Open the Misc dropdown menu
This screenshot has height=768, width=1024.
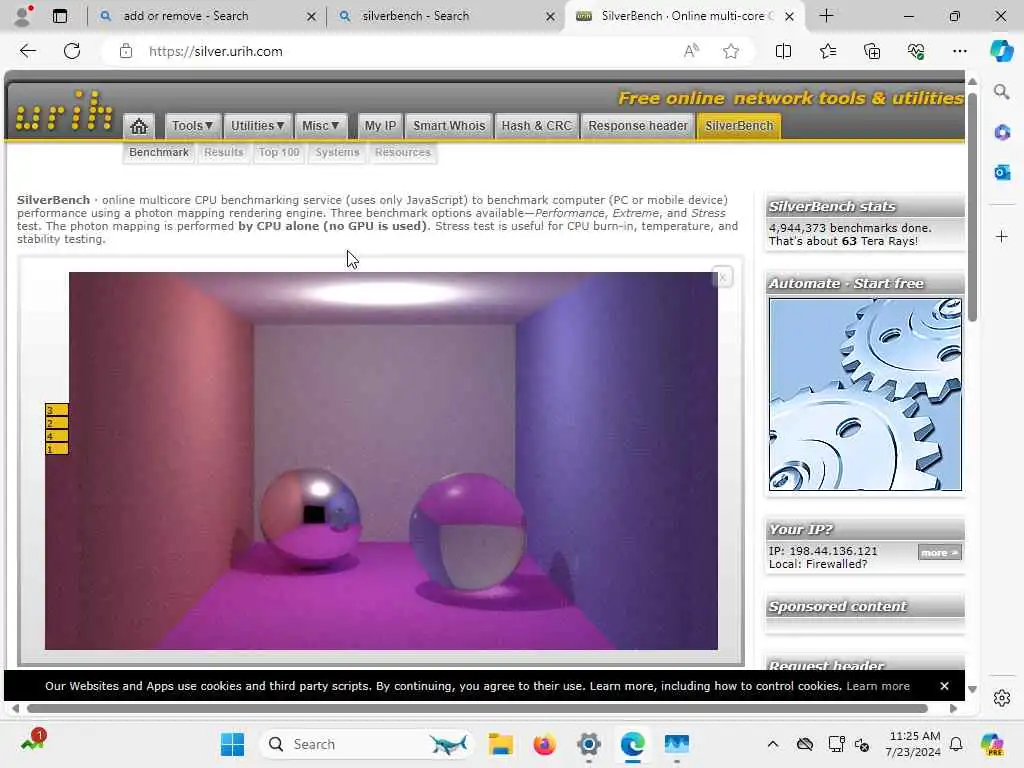[320, 126]
